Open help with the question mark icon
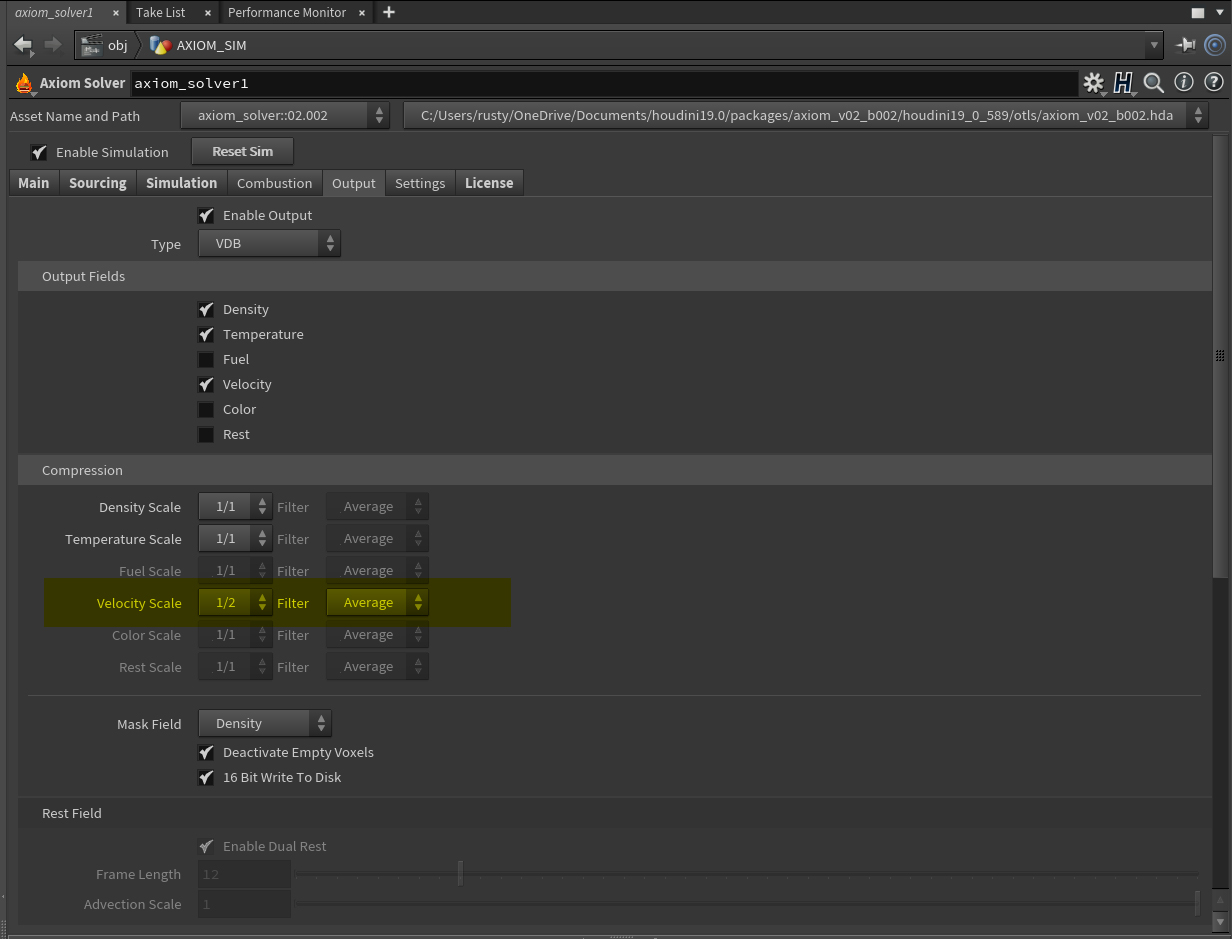The width and height of the screenshot is (1232, 939). 1213,83
